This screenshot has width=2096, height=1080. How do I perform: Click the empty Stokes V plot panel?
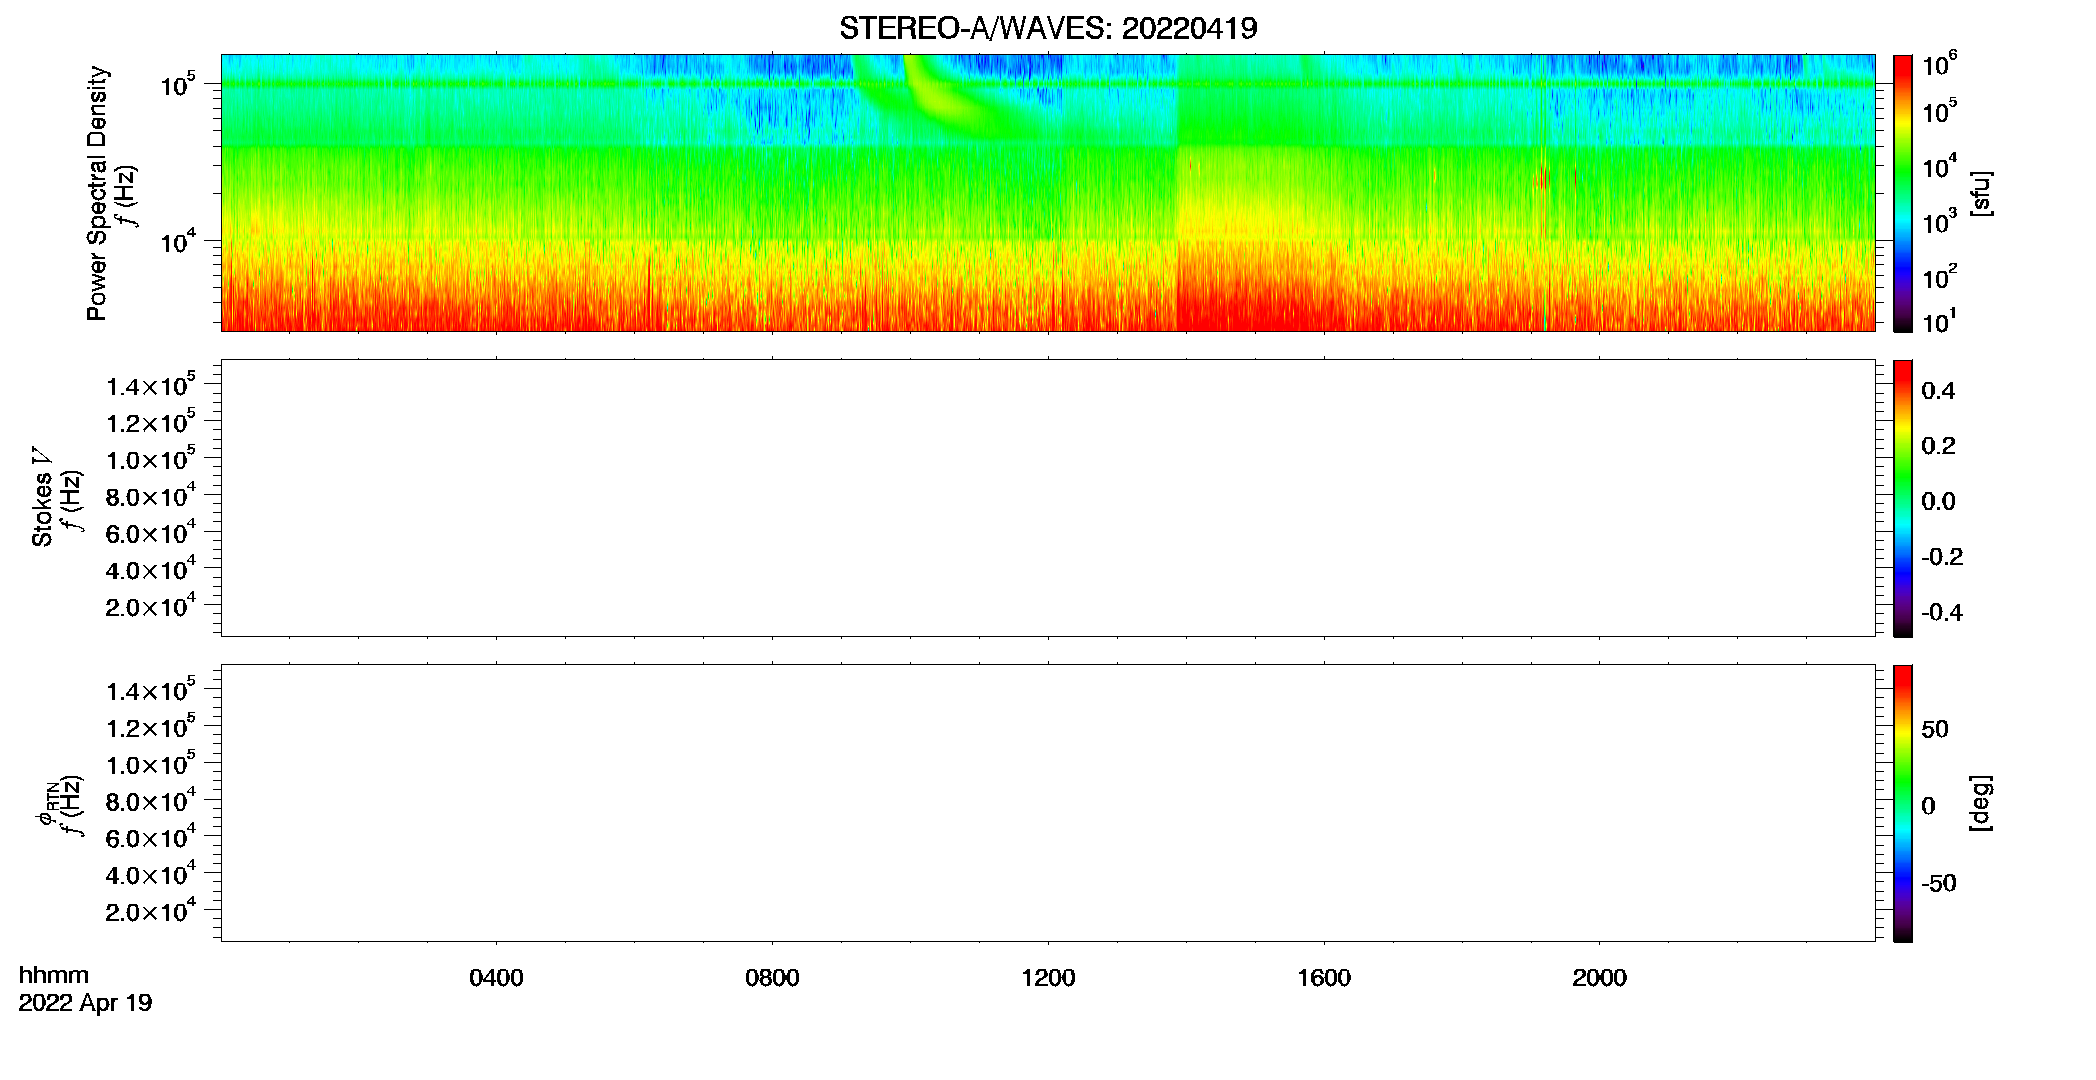point(1048,498)
